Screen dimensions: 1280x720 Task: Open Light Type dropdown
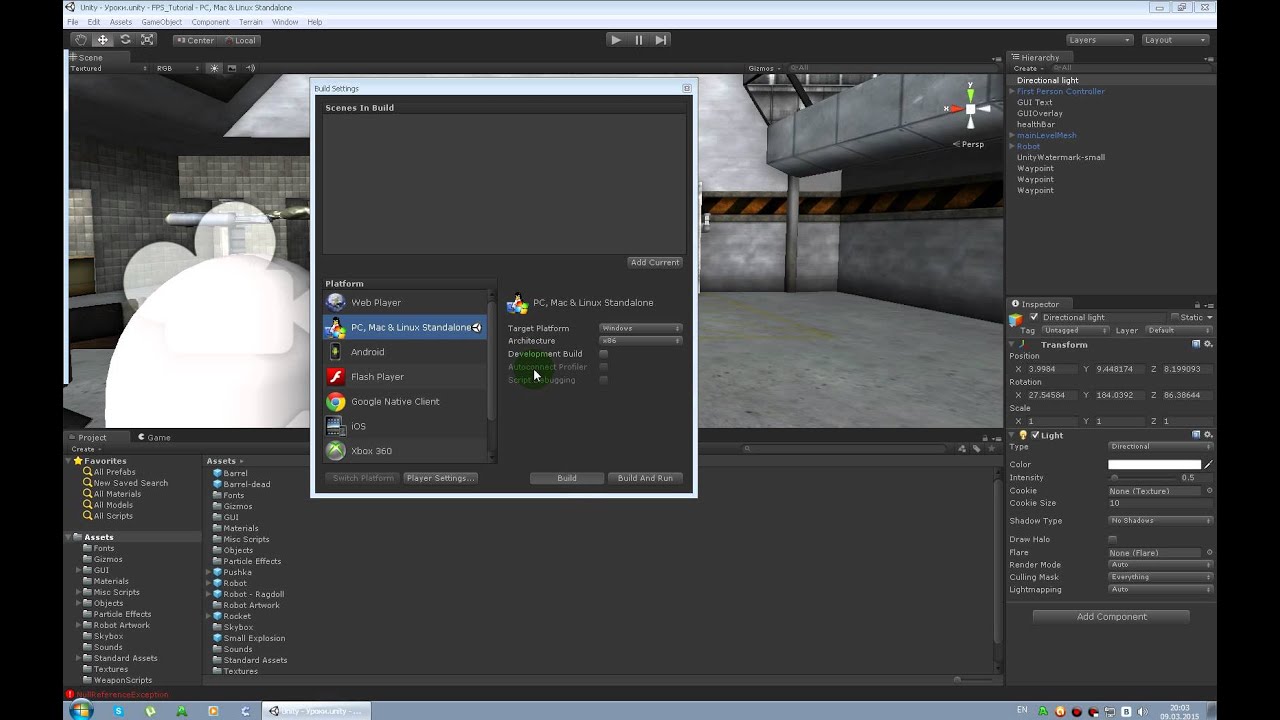coord(1161,446)
